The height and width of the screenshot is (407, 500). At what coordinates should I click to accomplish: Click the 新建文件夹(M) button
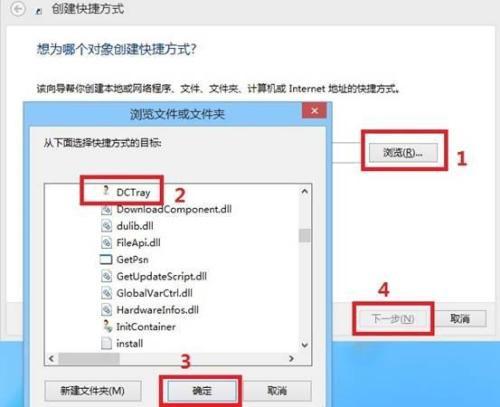[x=92, y=390]
